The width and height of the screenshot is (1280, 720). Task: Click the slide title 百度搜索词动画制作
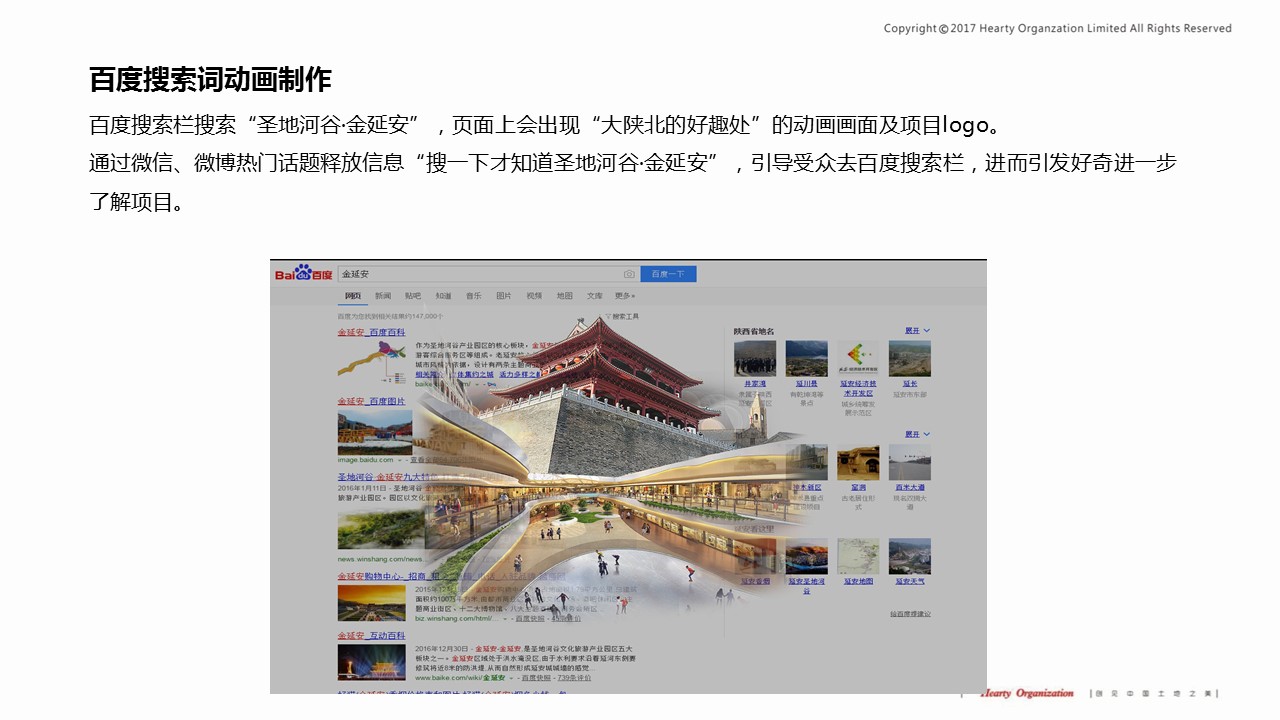tap(210, 79)
